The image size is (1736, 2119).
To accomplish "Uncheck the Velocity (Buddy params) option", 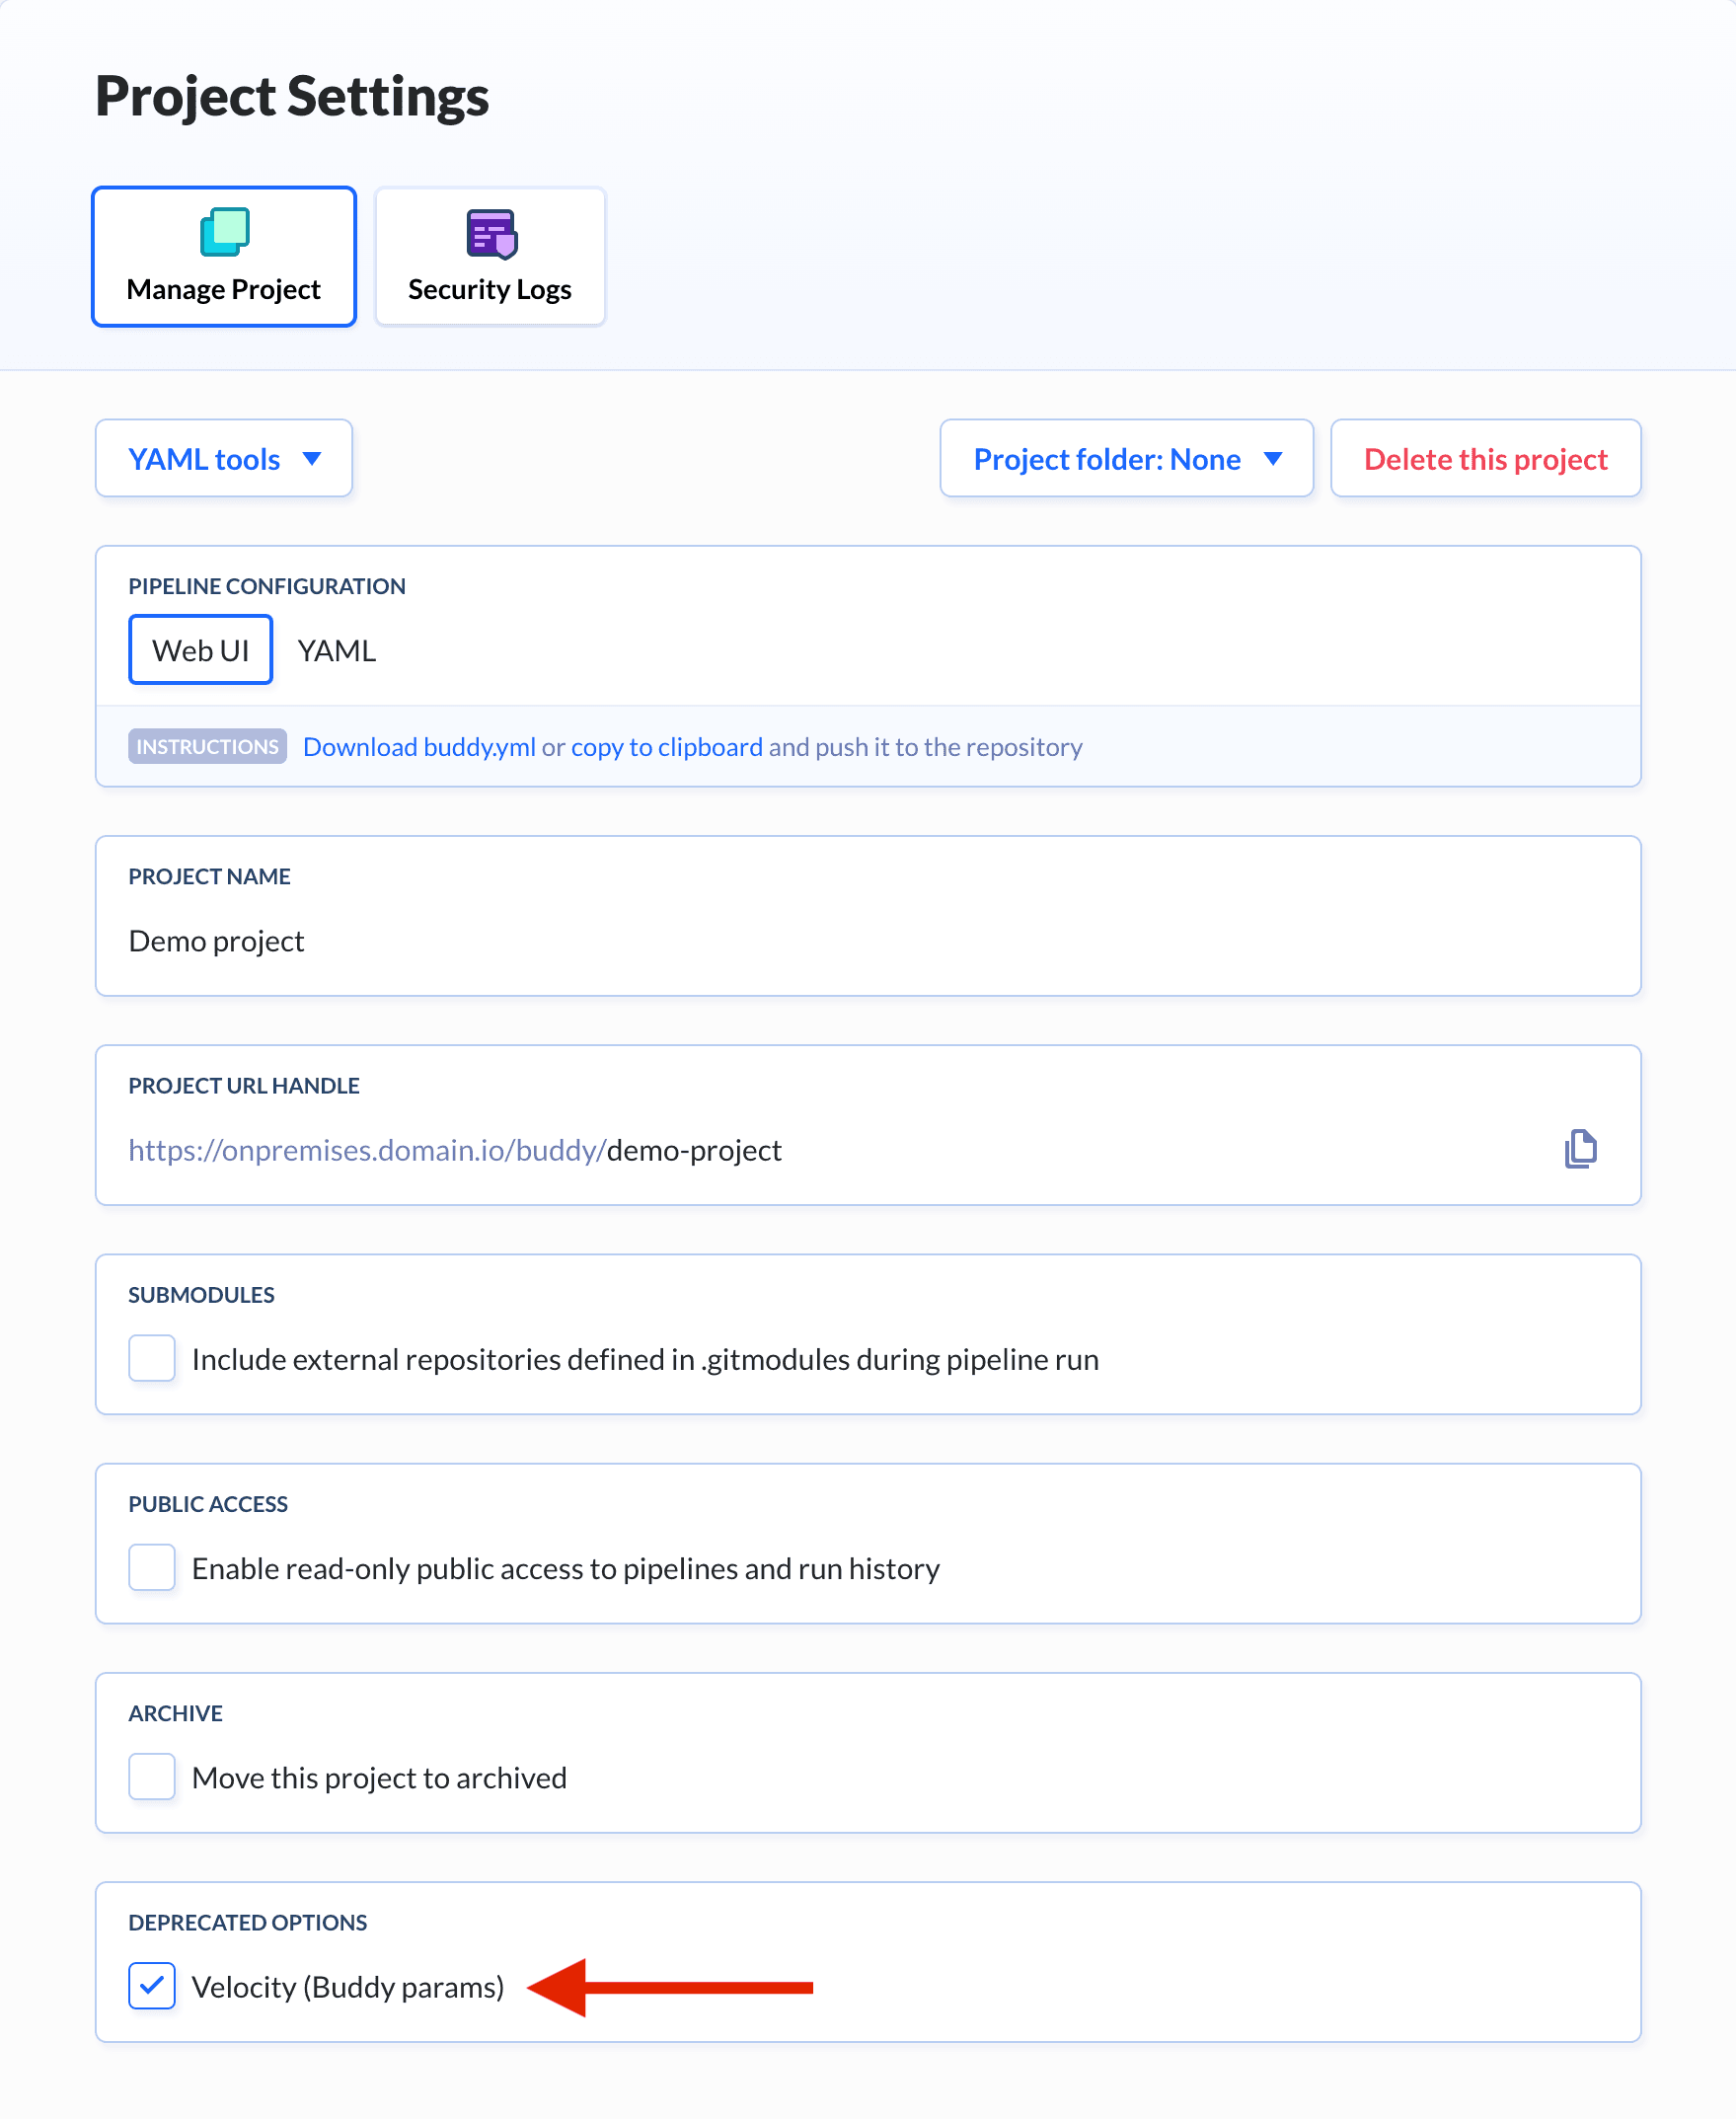I will (x=152, y=1986).
